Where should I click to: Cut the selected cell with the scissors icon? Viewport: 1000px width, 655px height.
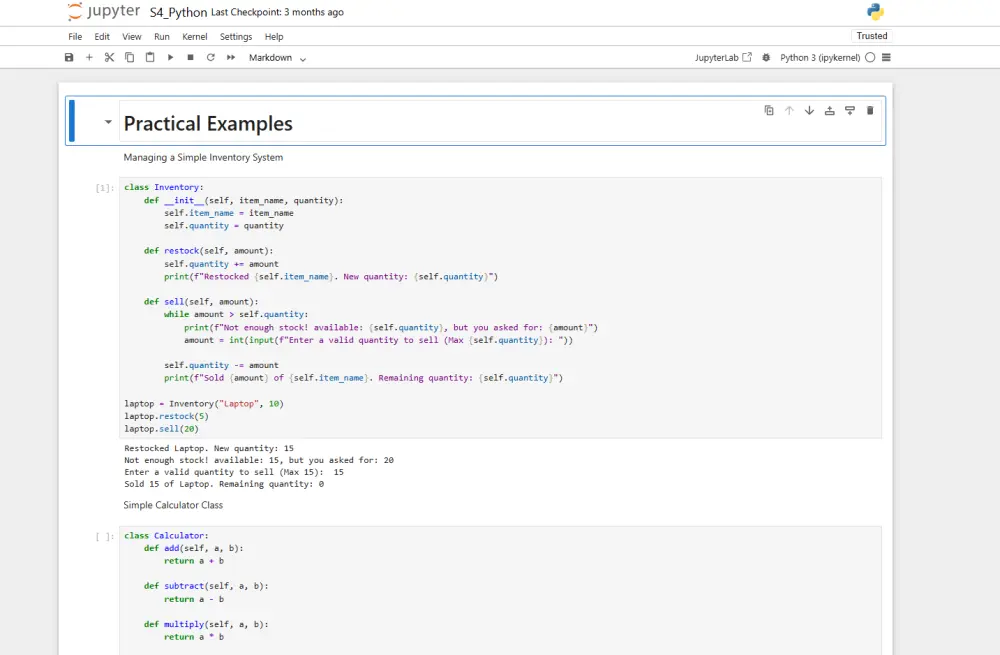[109, 57]
